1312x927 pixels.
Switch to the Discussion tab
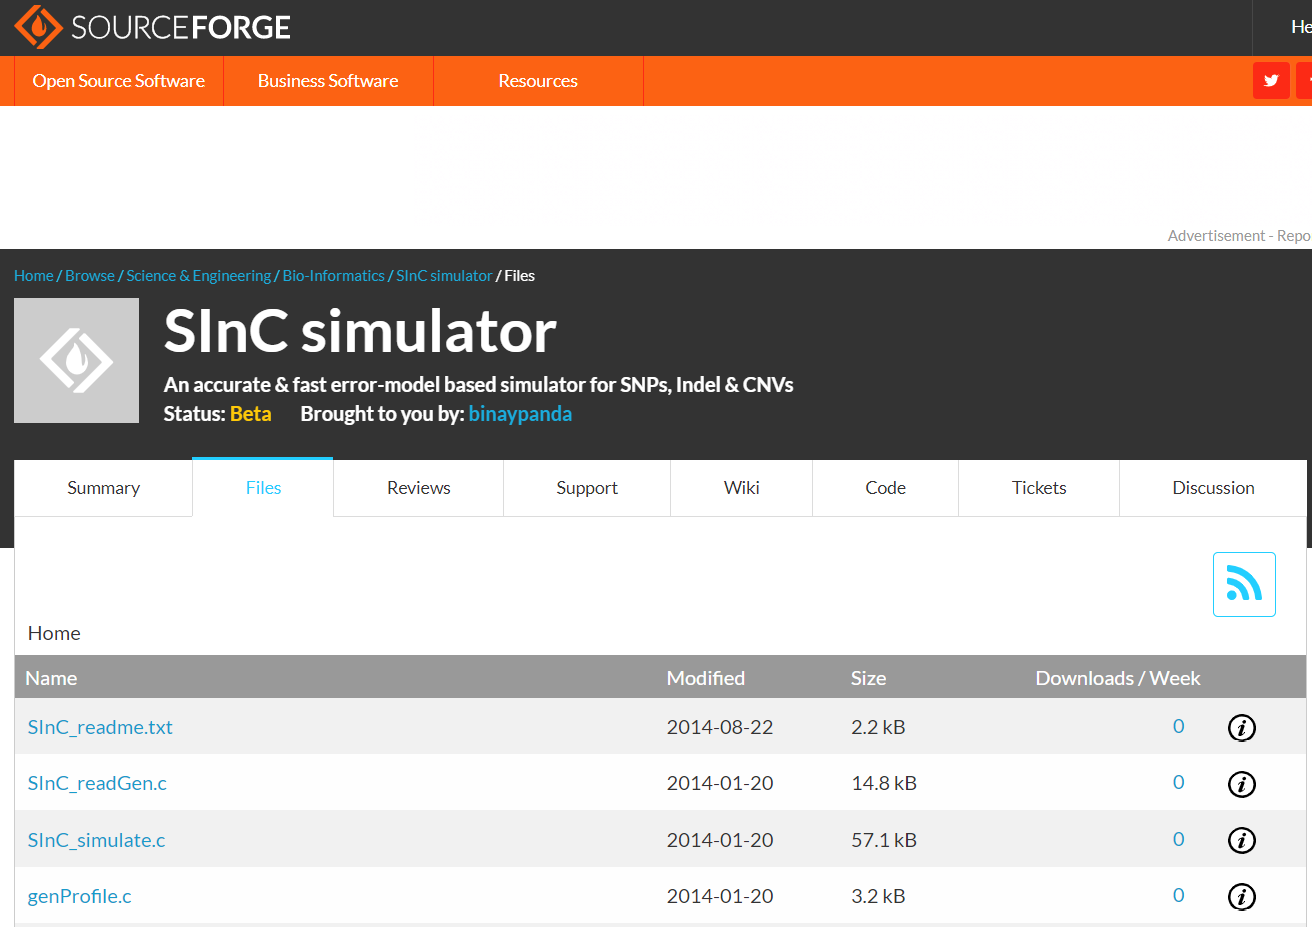(1213, 488)
